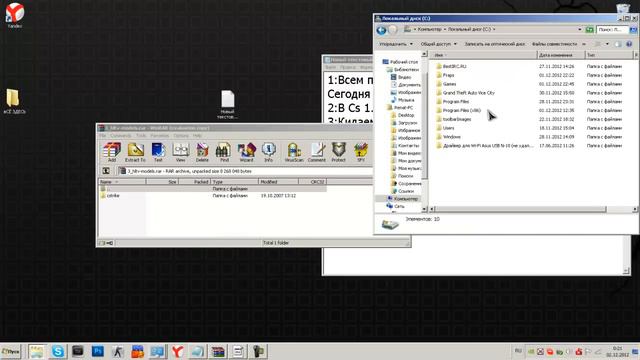Select the Users folder in Explorer
Image resolution: width=640 pixels, height=360 pixels.
pos(445,128)
